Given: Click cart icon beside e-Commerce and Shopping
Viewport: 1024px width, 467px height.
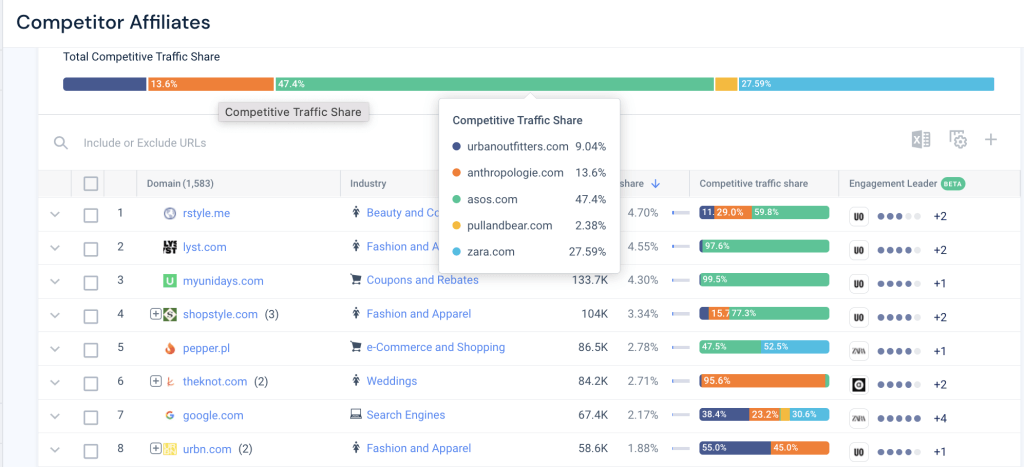Looking at the screenshot, I should 356,347.
